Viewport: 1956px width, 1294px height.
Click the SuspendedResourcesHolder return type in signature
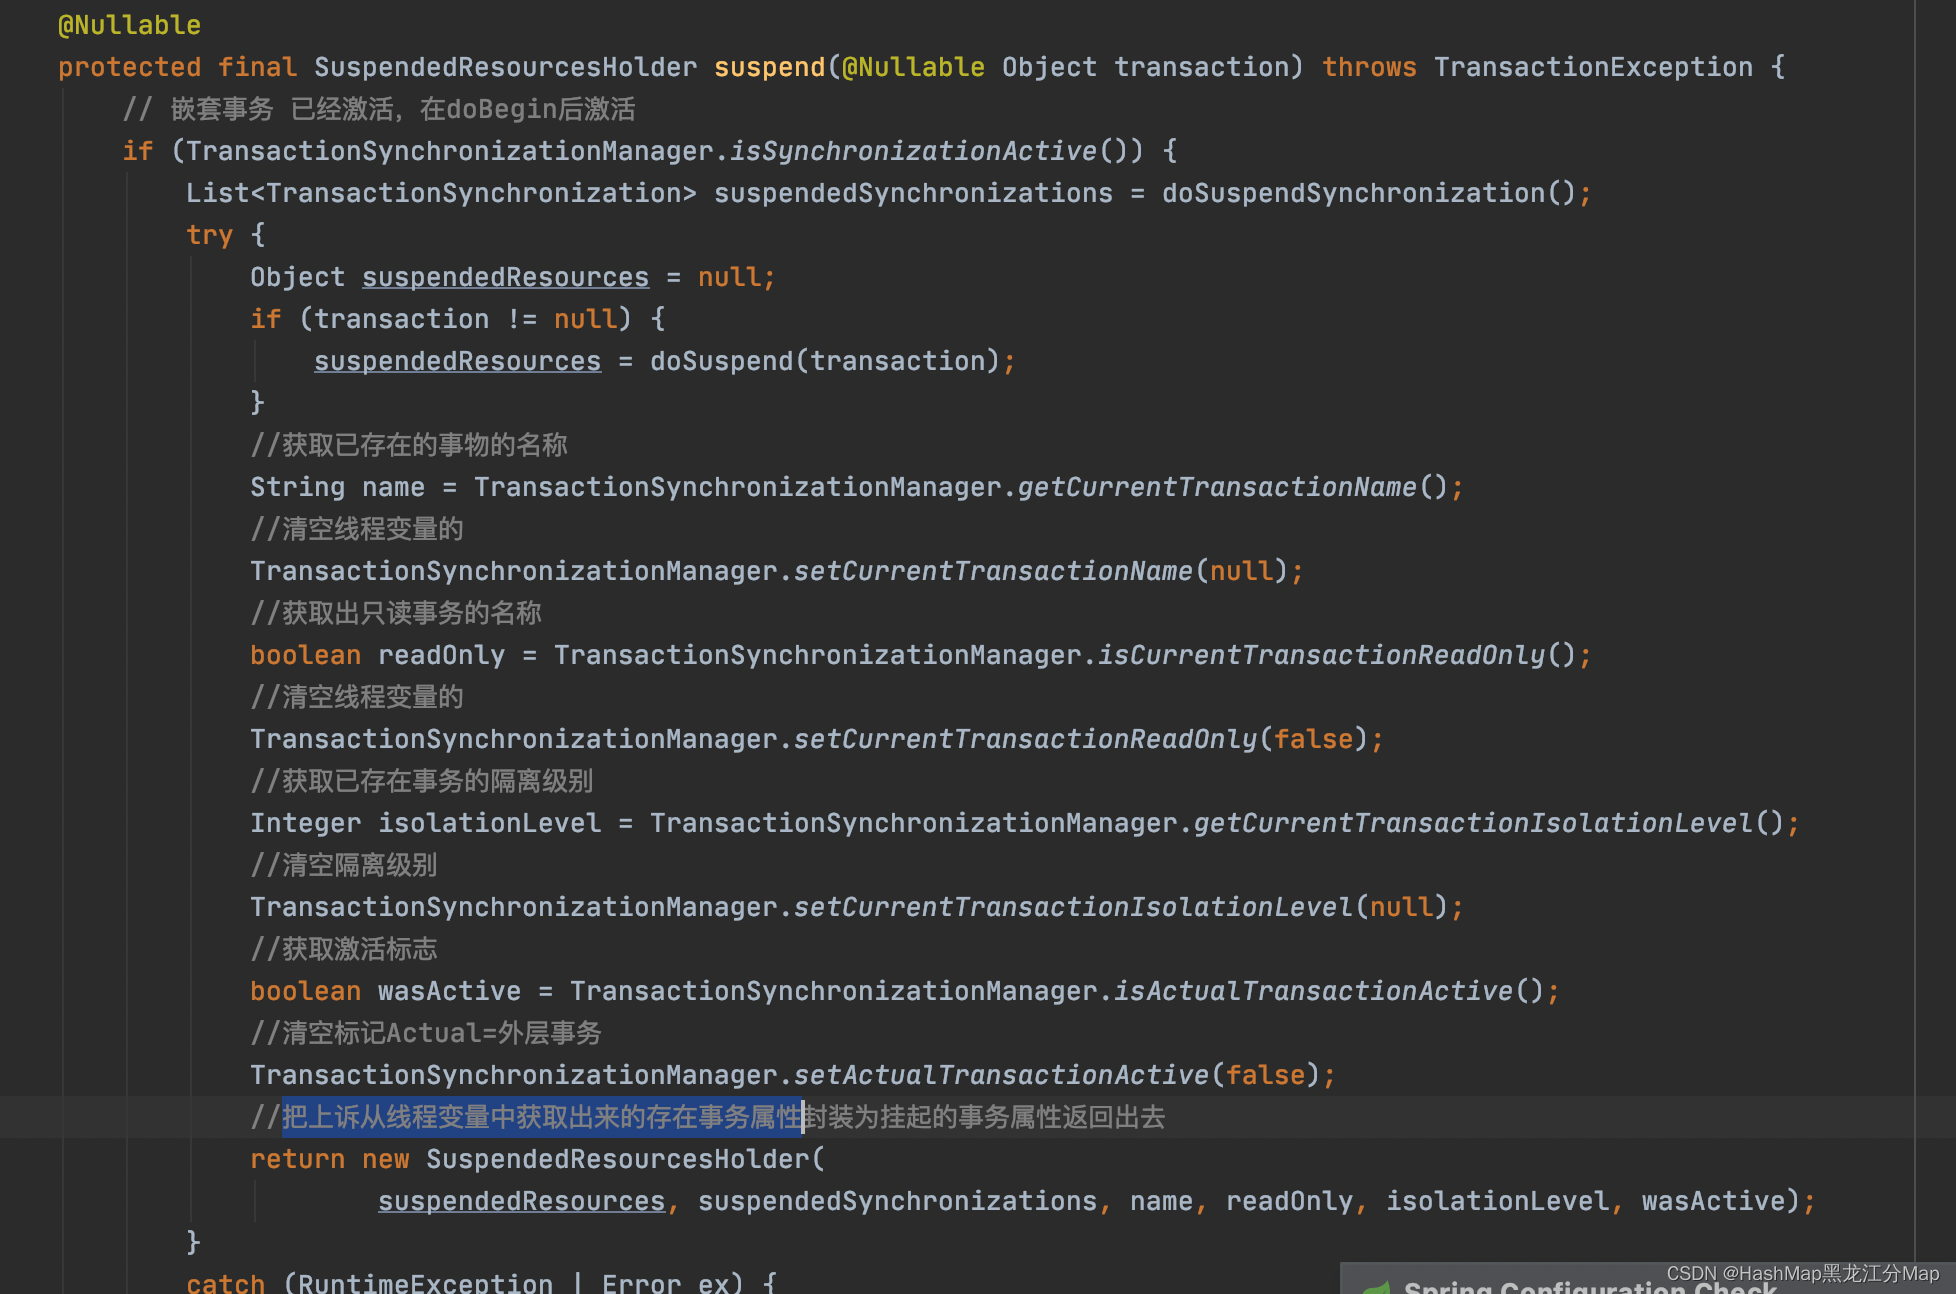click(x=505, y=67)
